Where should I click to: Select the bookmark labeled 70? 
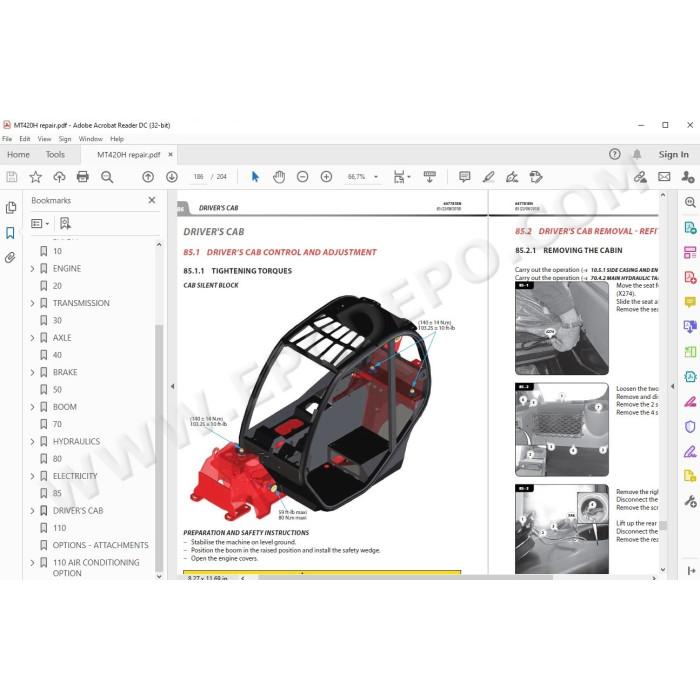pyautogui.click(x=57, y=424)
